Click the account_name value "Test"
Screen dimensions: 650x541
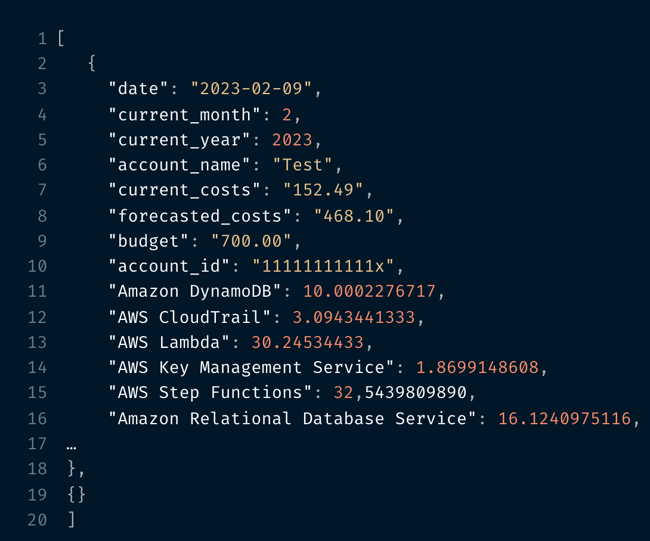pyautogui.click(x=303, y=165)
